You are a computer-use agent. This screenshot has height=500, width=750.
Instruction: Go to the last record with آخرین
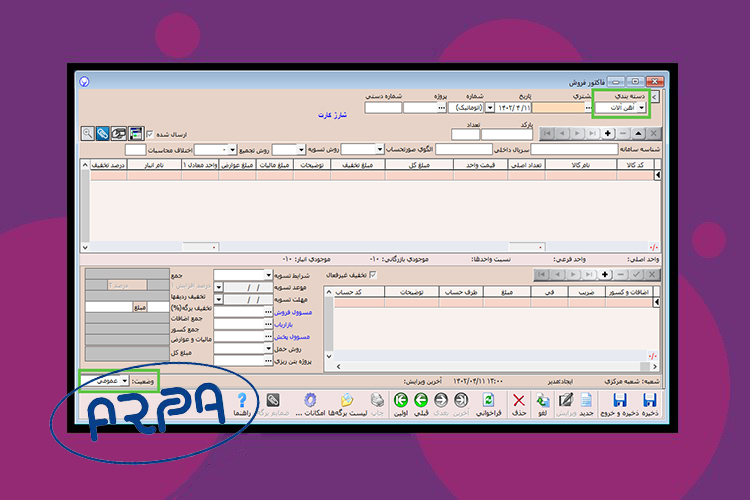coord(461,400)
